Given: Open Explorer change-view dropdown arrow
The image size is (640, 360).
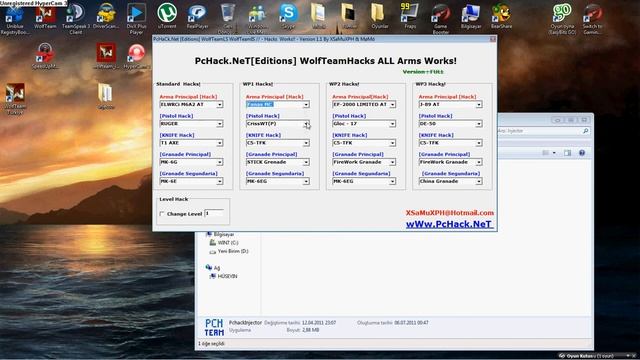Looking at the screenshot, I should (554, 153).
